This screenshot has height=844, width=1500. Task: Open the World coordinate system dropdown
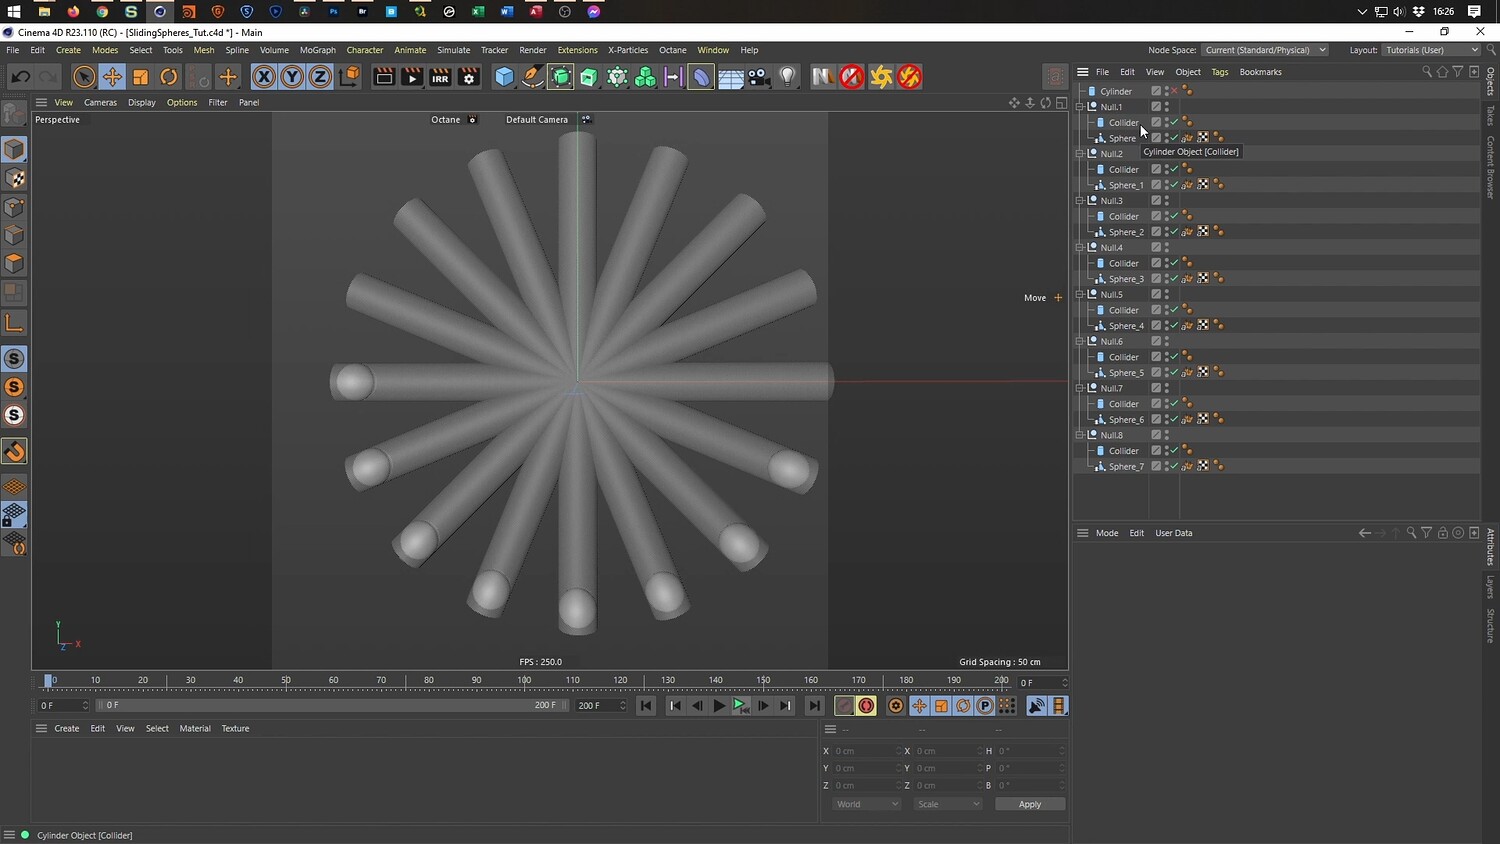coord(866,804)
